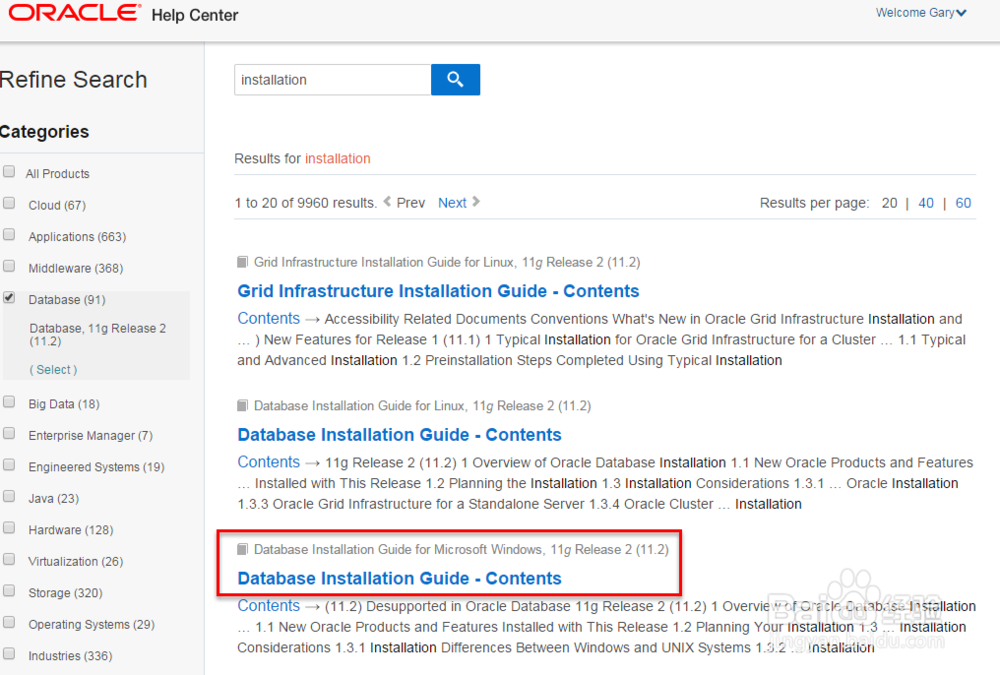Viewport: 1000px width, 675px height.
Task: Uncheck the Database (91) checkbox
Action: pos(9,297)
